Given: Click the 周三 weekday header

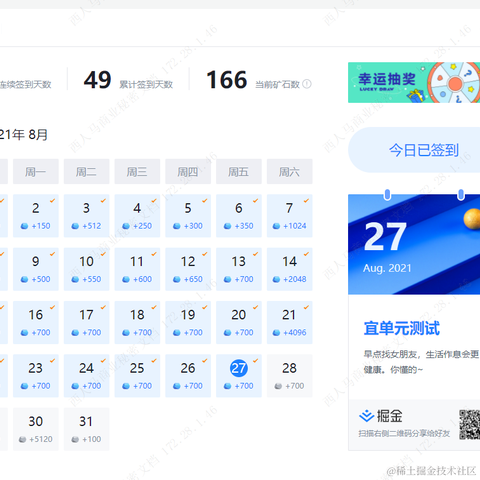Looking at the screenshot, I should [x=137, y=172].
